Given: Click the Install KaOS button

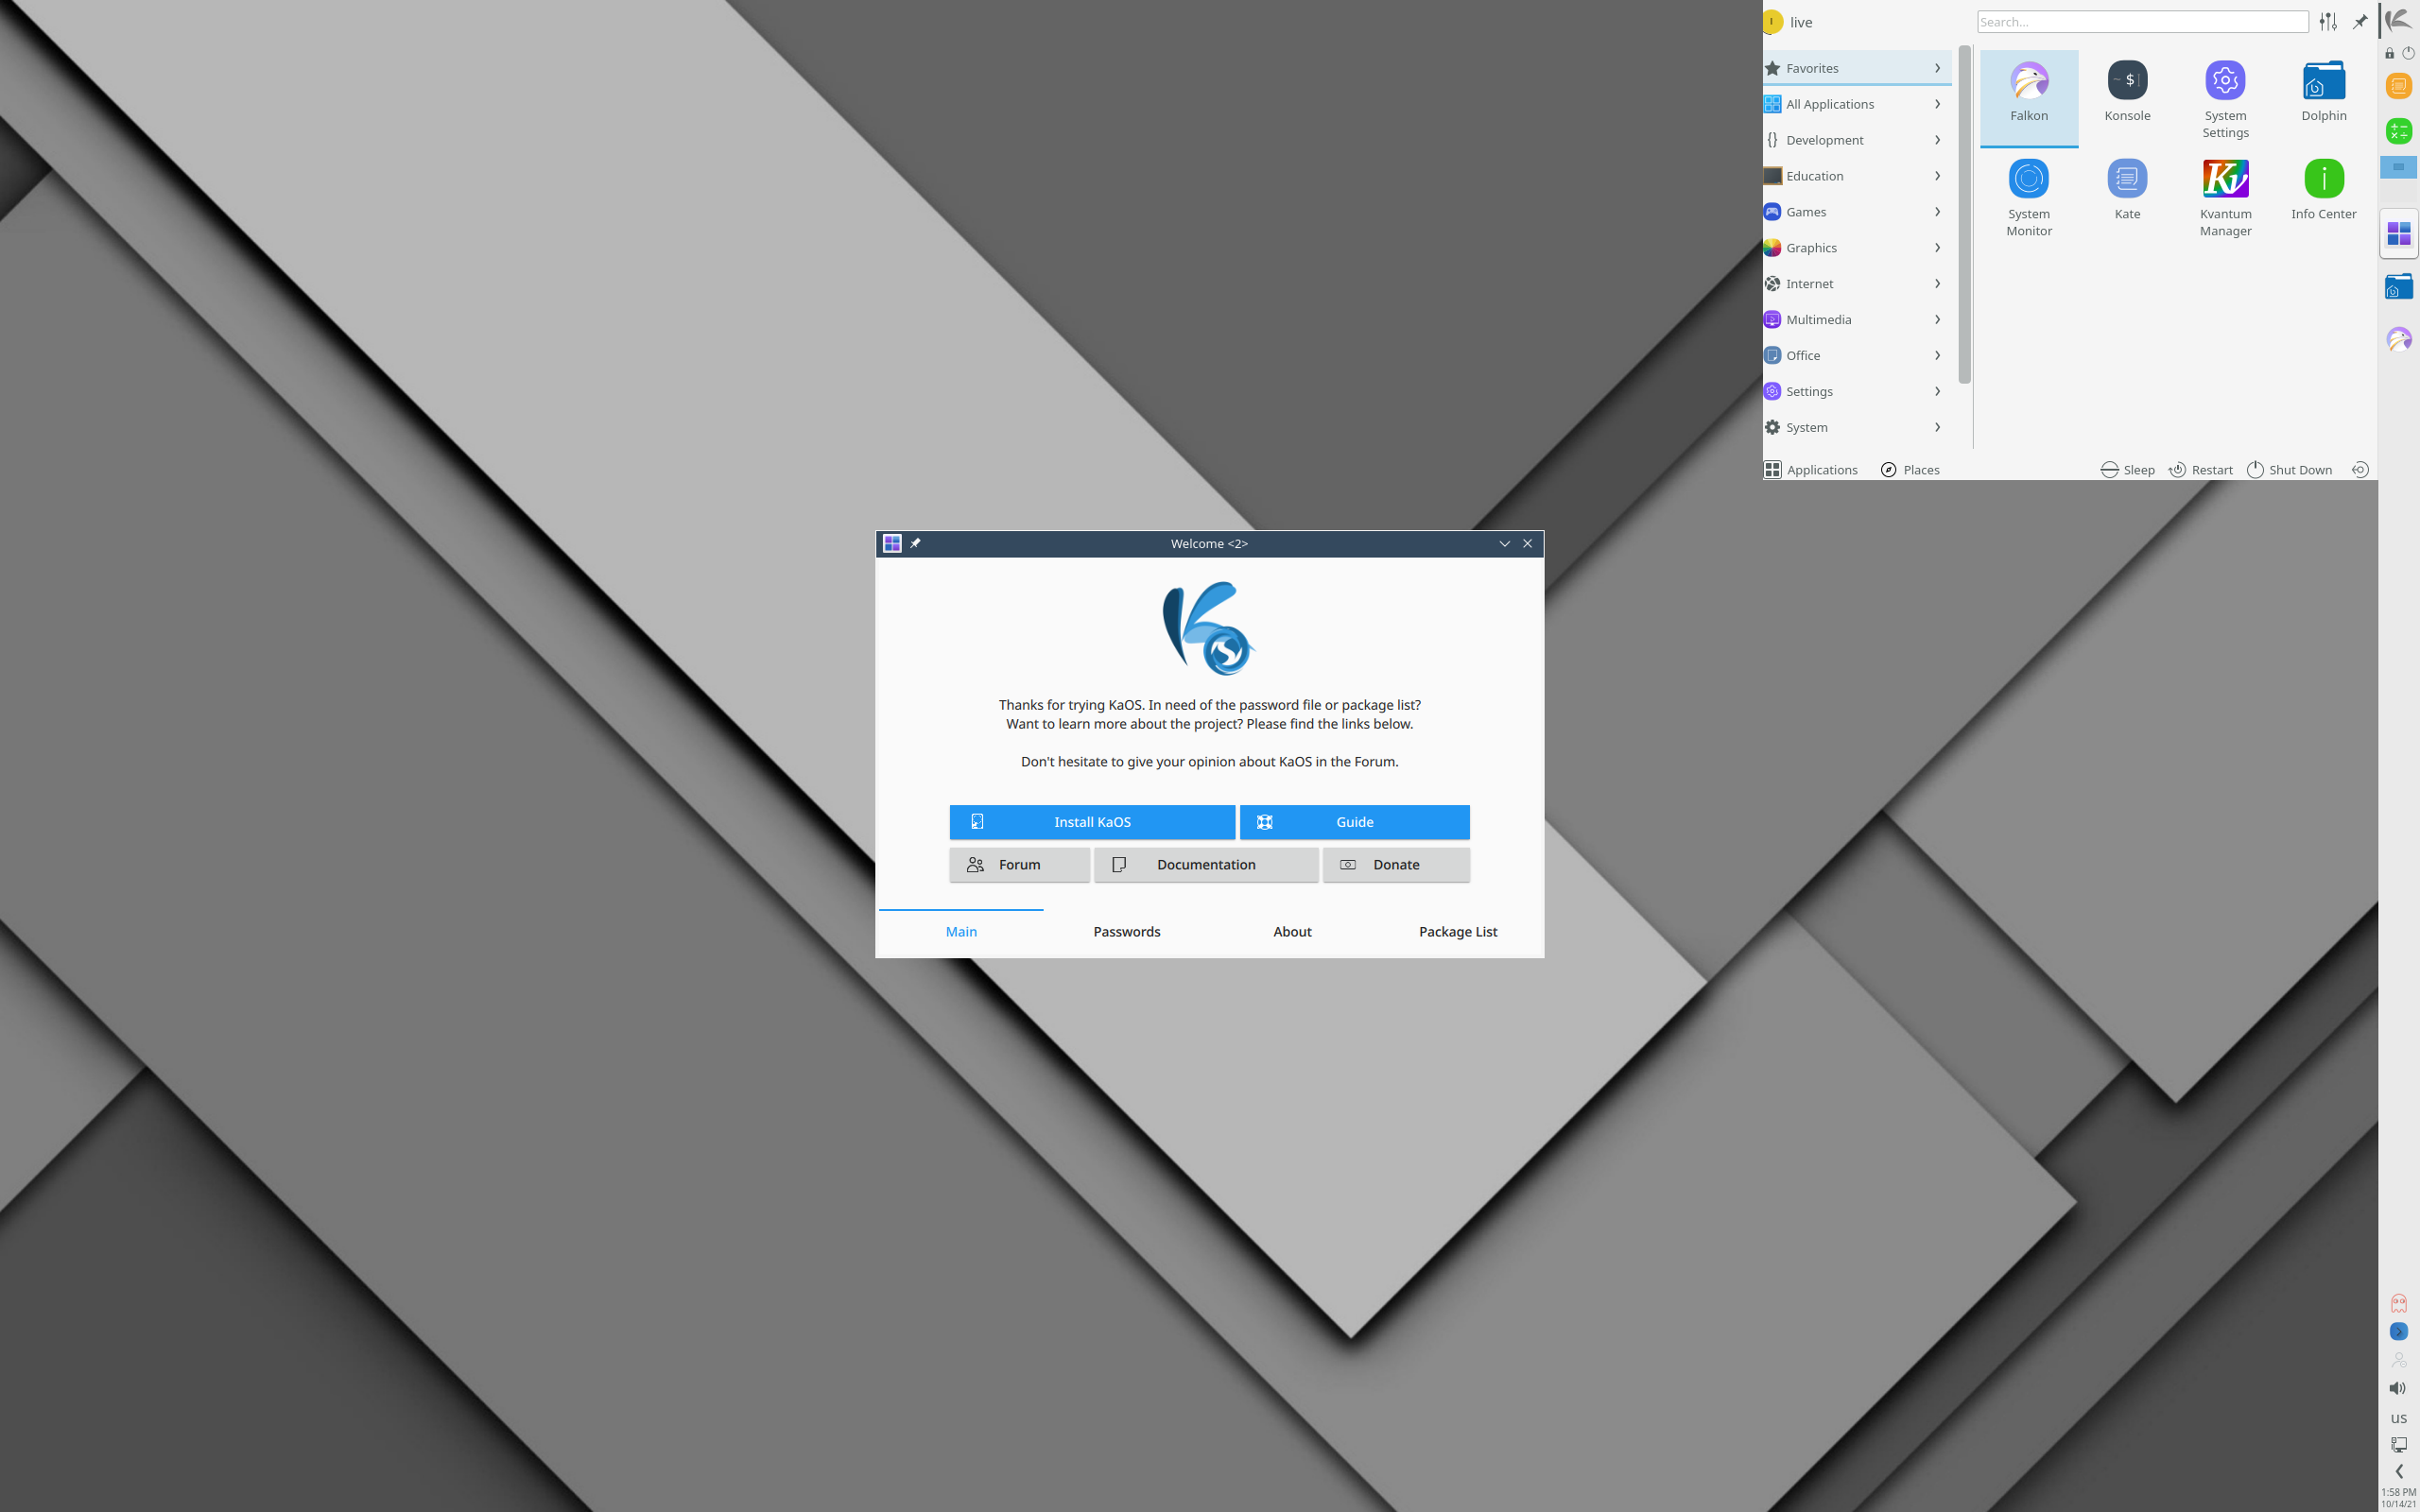Looking at the screenshot, I should click(1092, 822).
